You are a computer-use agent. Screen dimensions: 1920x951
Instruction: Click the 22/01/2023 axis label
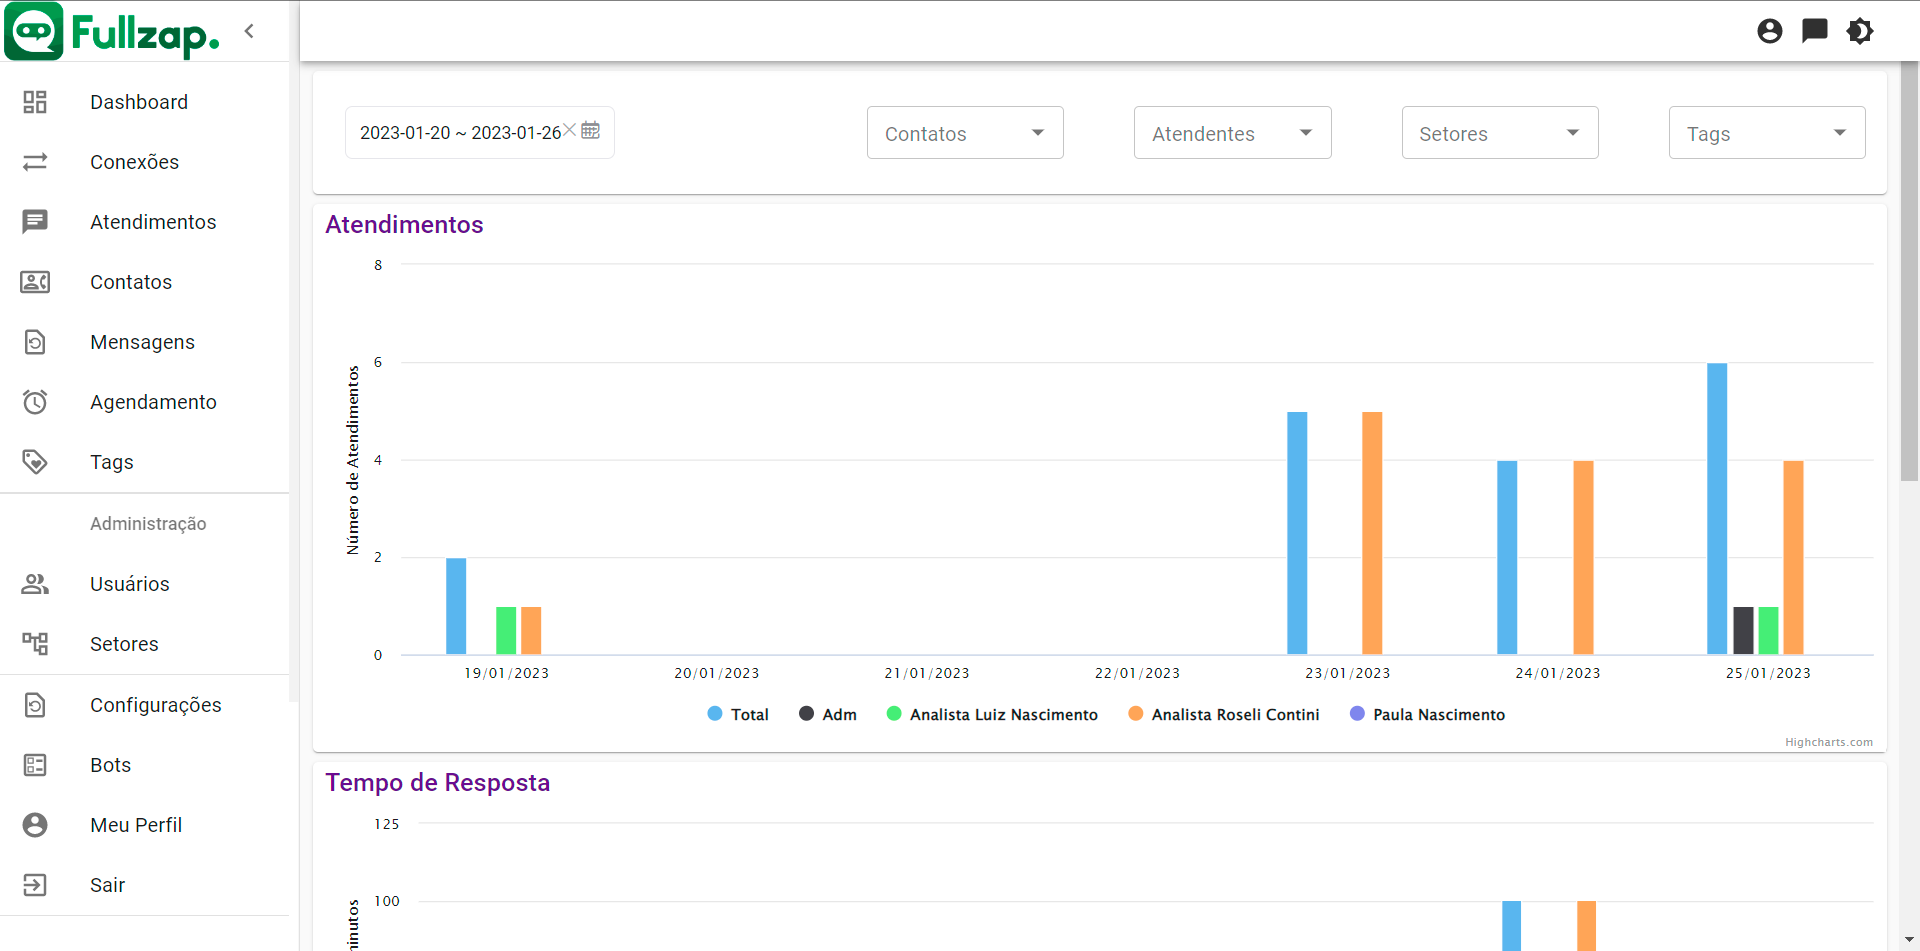coord(1137,673)
